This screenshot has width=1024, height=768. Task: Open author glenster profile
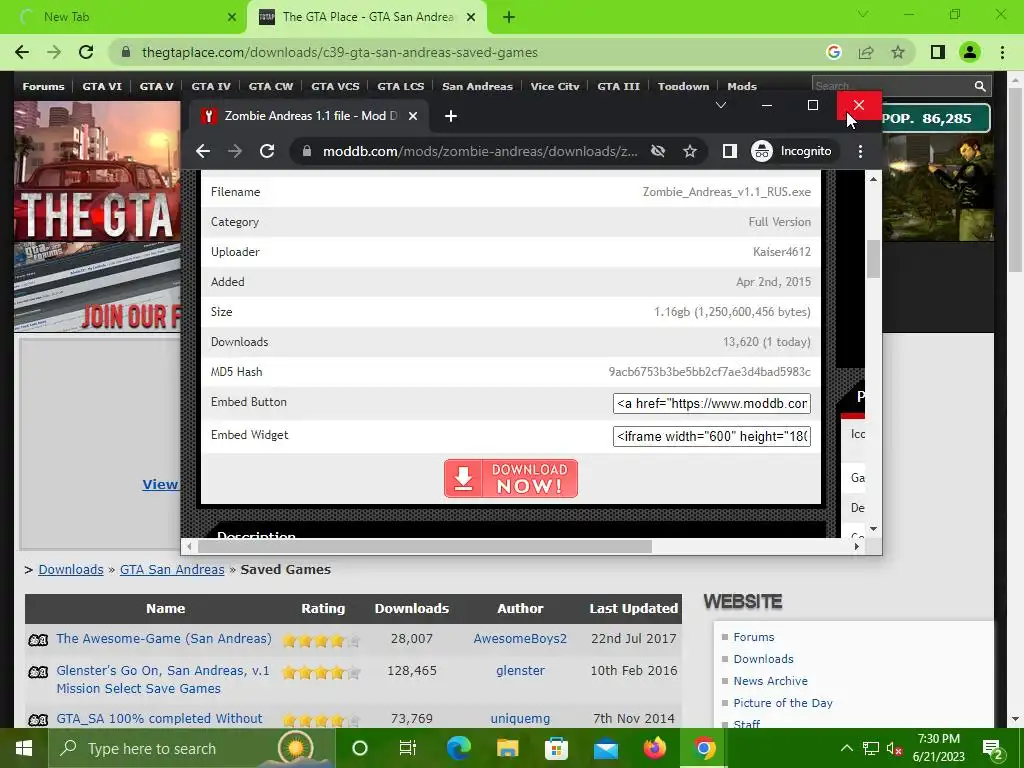520,670
